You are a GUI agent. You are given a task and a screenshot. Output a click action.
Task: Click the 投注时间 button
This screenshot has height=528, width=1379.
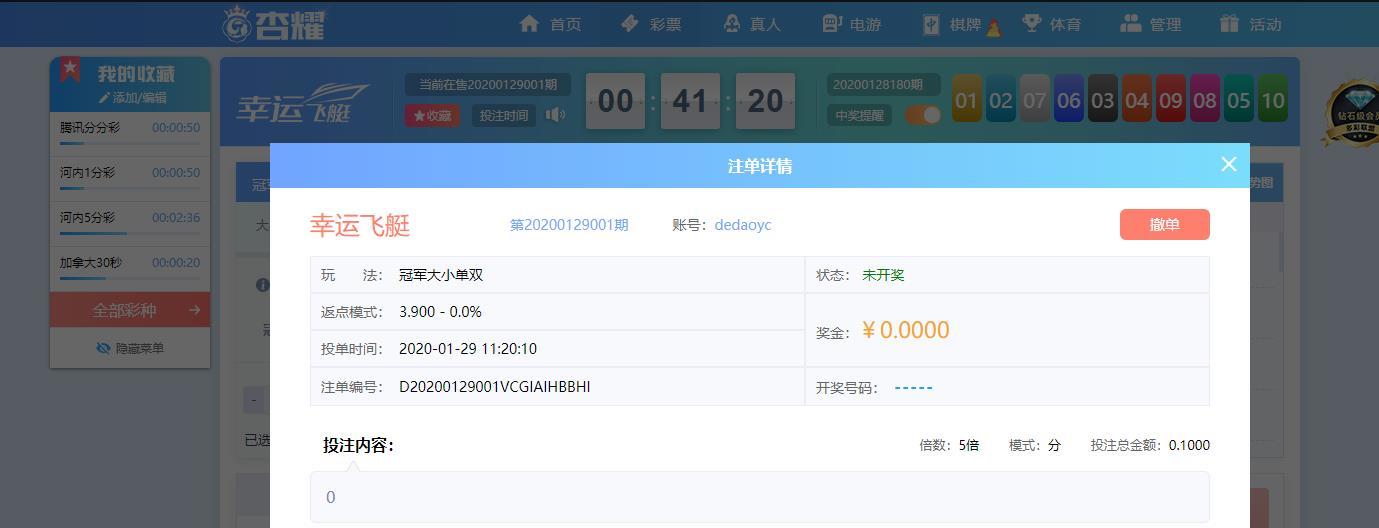(503, 115)
